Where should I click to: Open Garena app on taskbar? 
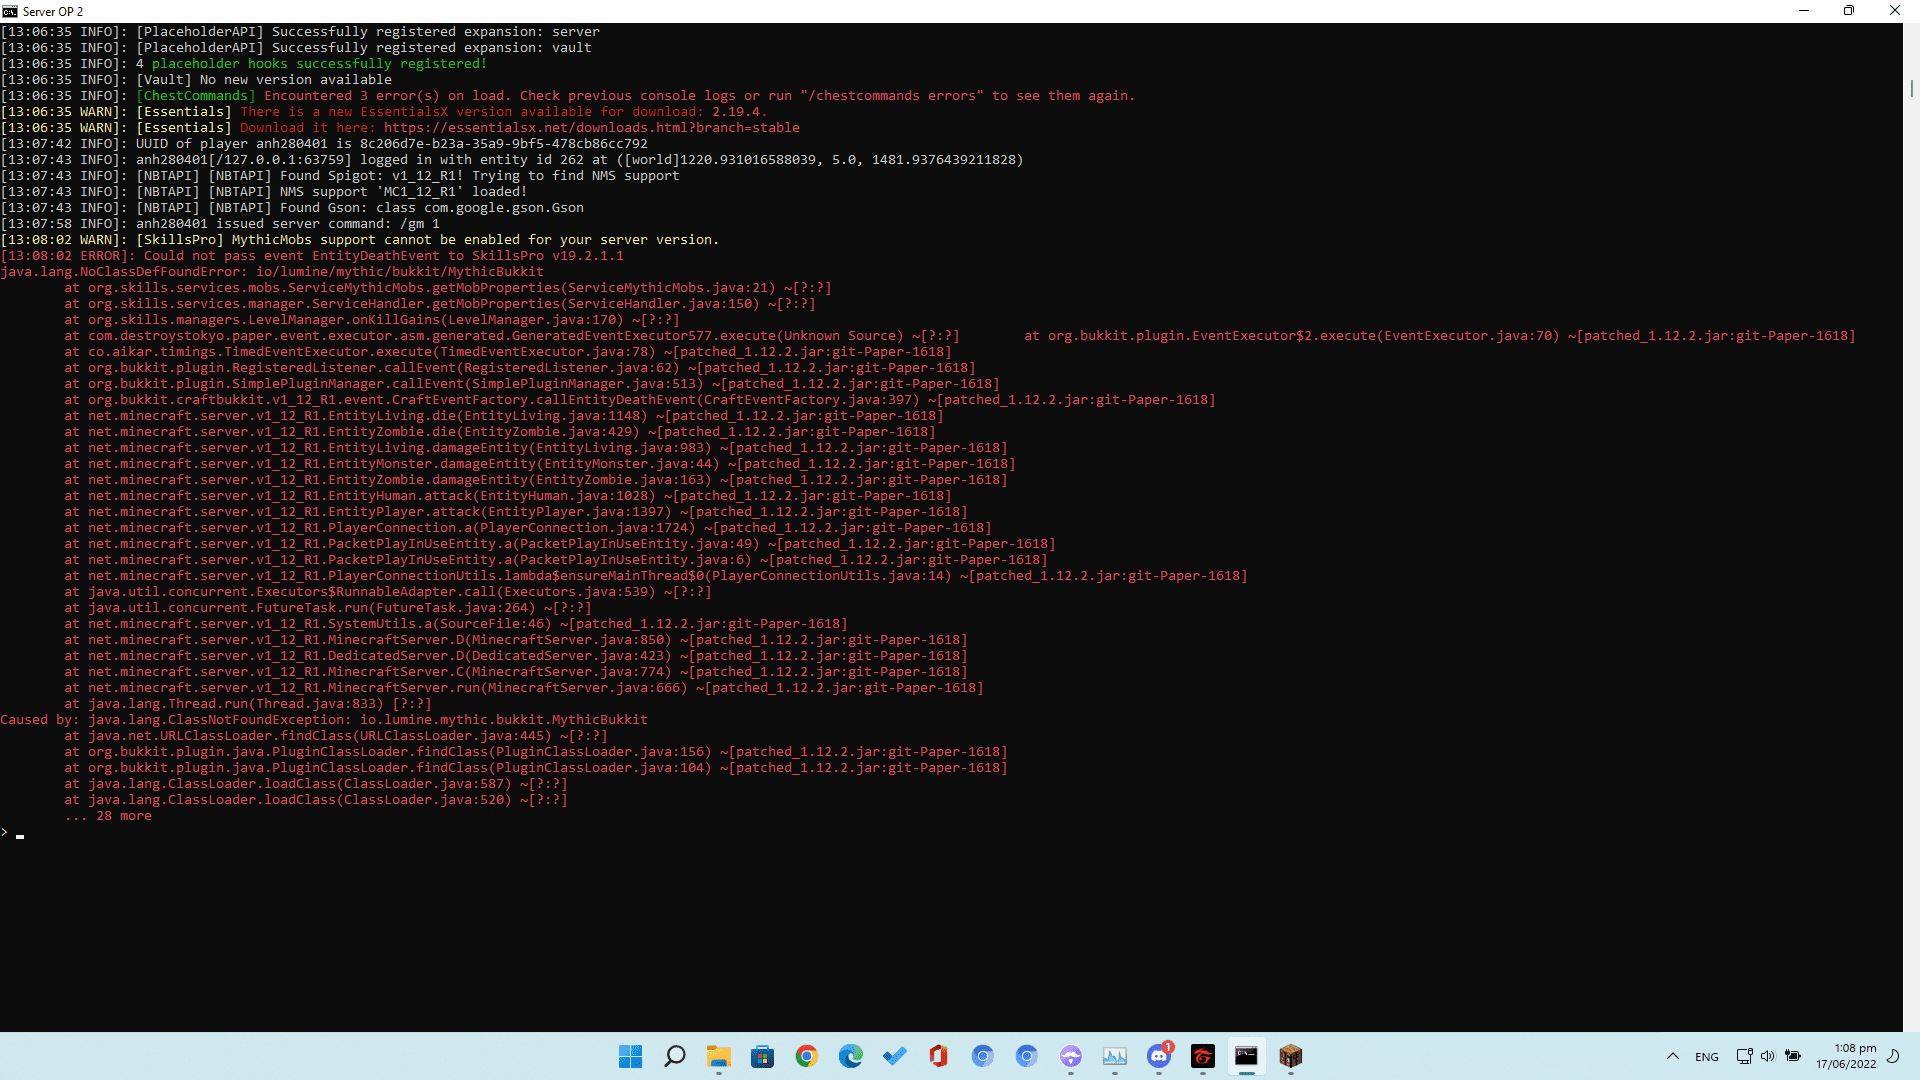coord(1203,1056)
